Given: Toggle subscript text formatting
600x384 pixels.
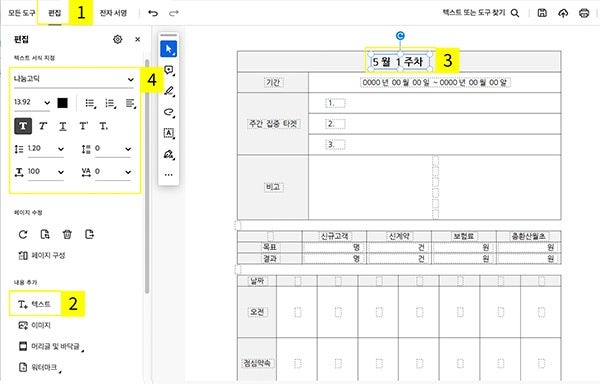Looking at the screenshot, I should [x=104, y=126].
